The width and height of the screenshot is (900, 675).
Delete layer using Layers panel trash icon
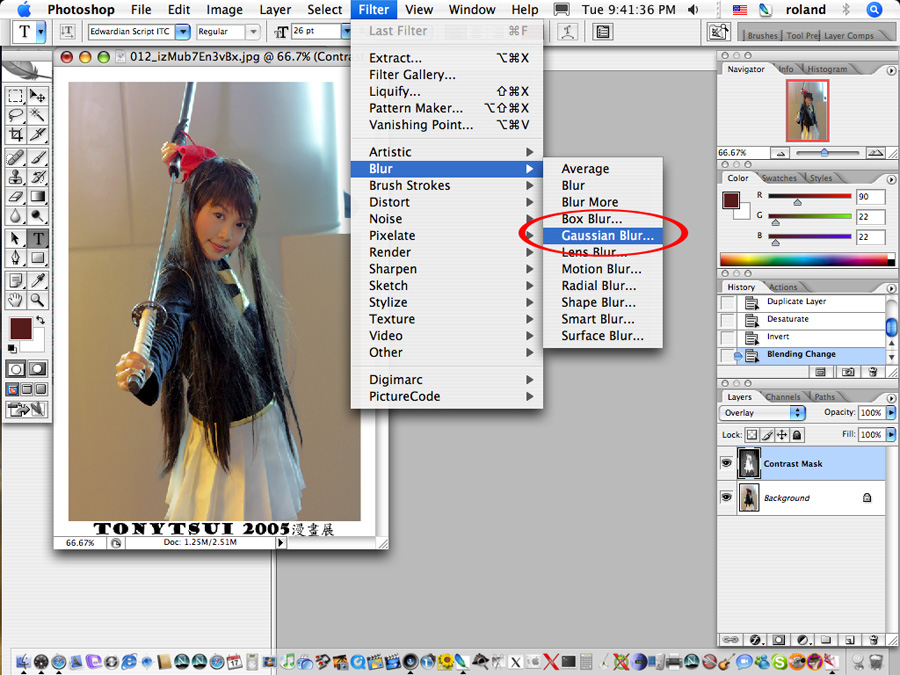pyautogui.click(x=873, y=639)
